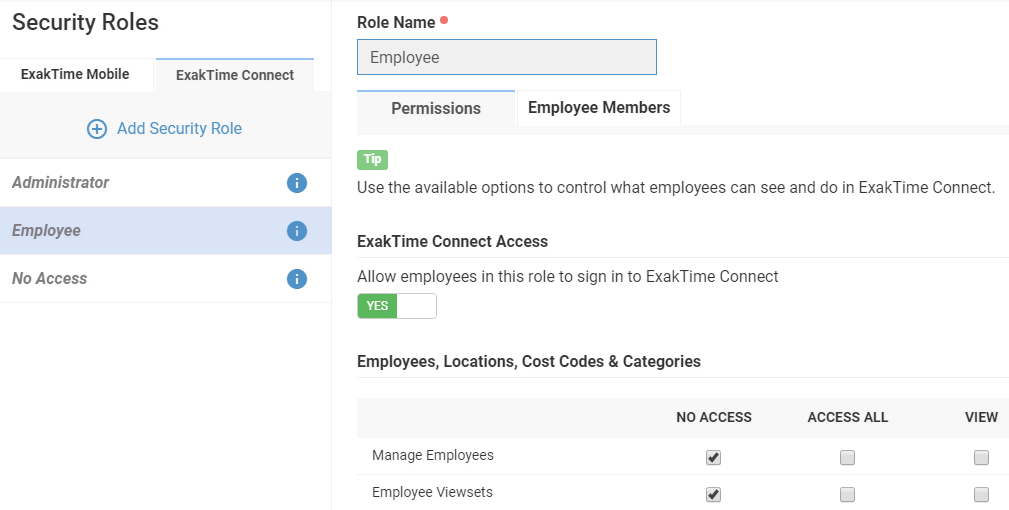This screenshot has width=1009, height=510.
Task: Click the ExakTime Connect Access heading
Action: [x=452, y=242]
